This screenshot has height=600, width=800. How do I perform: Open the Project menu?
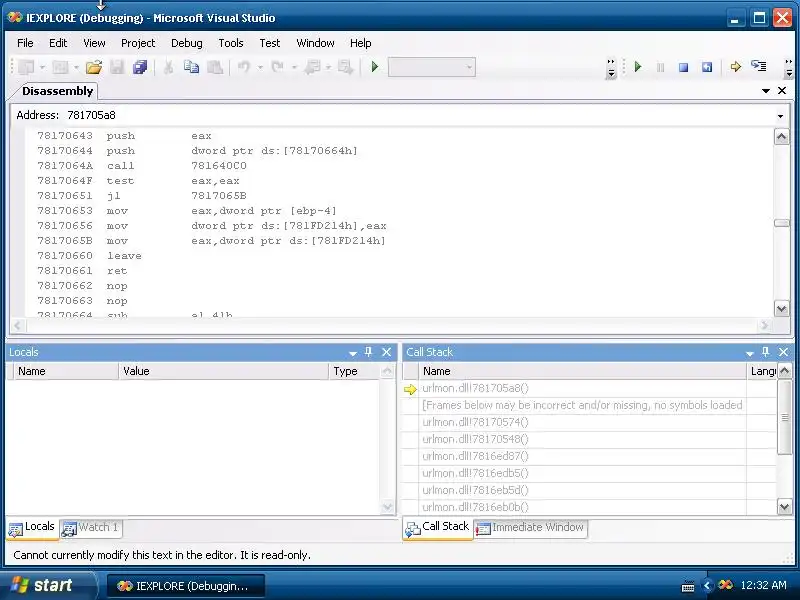(138, 43)
